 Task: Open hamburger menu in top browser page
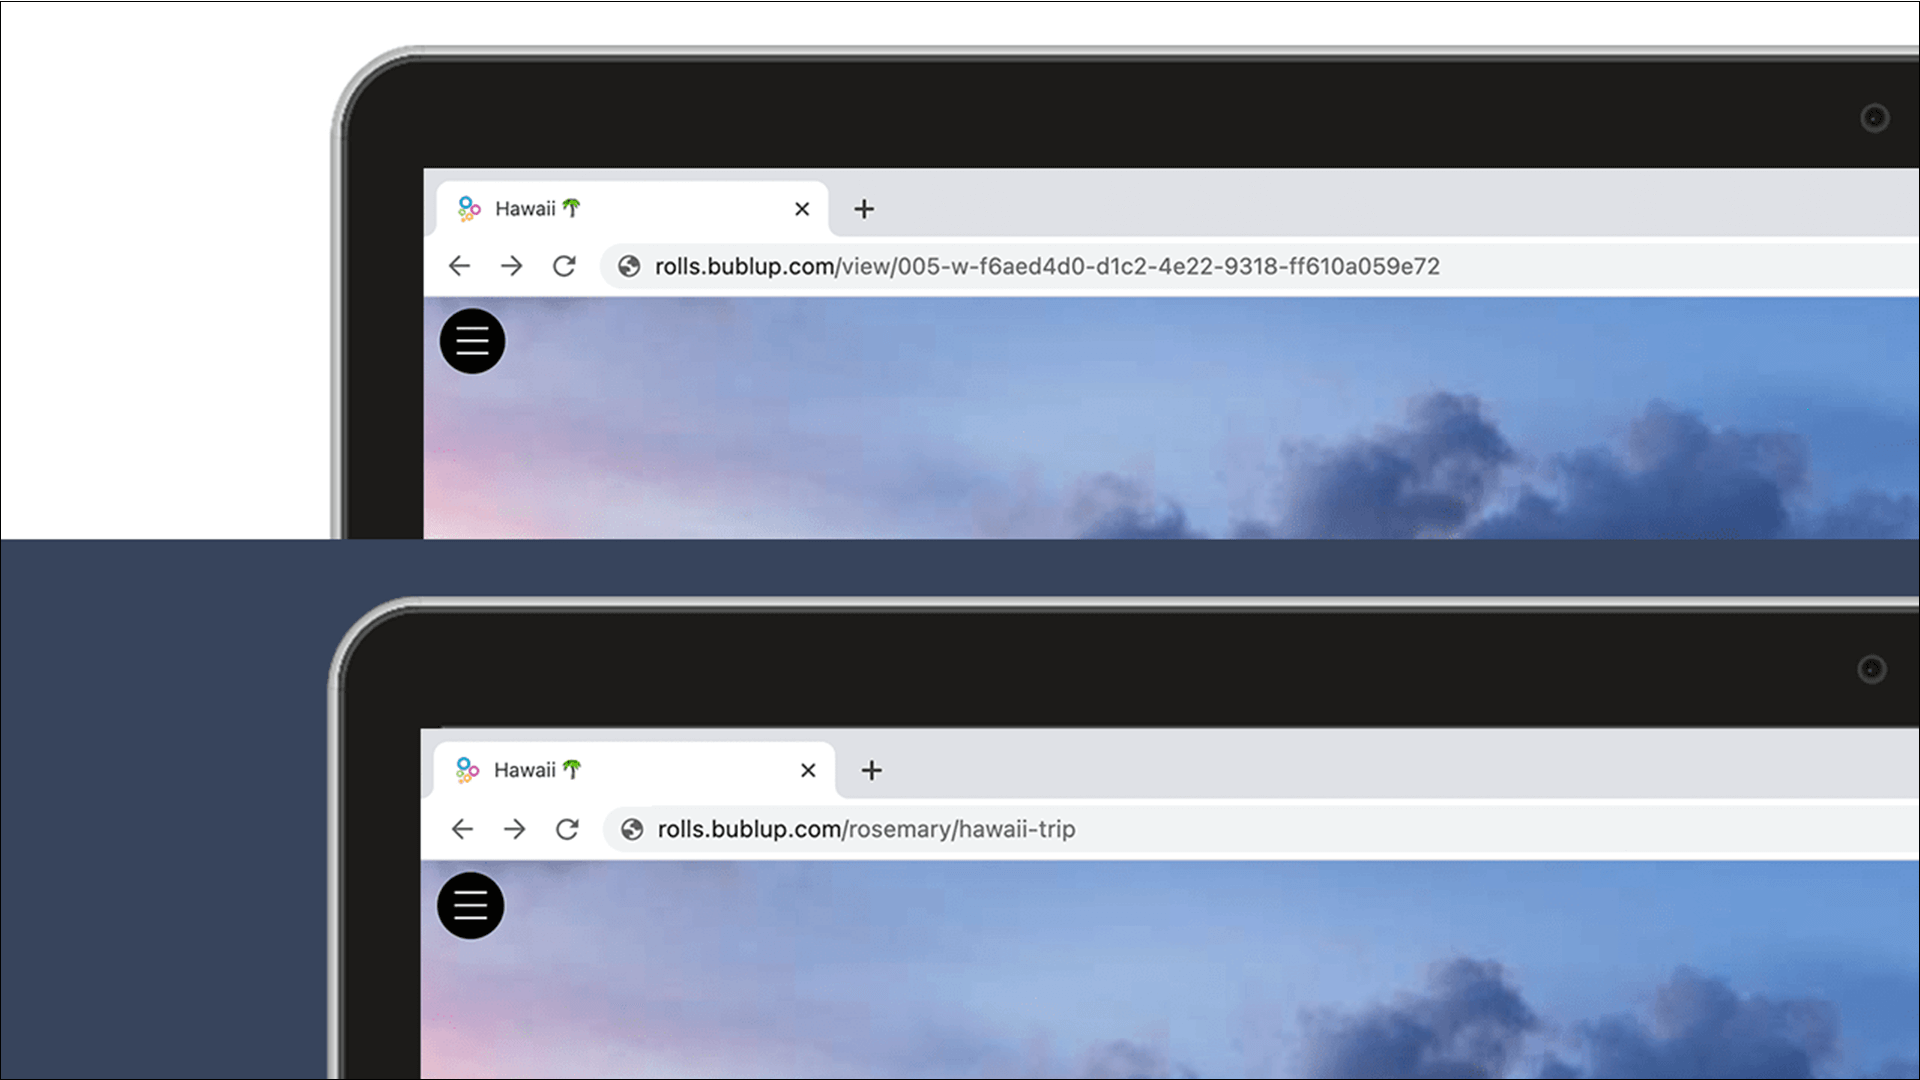pyautogui.click(x=472, y=341)
